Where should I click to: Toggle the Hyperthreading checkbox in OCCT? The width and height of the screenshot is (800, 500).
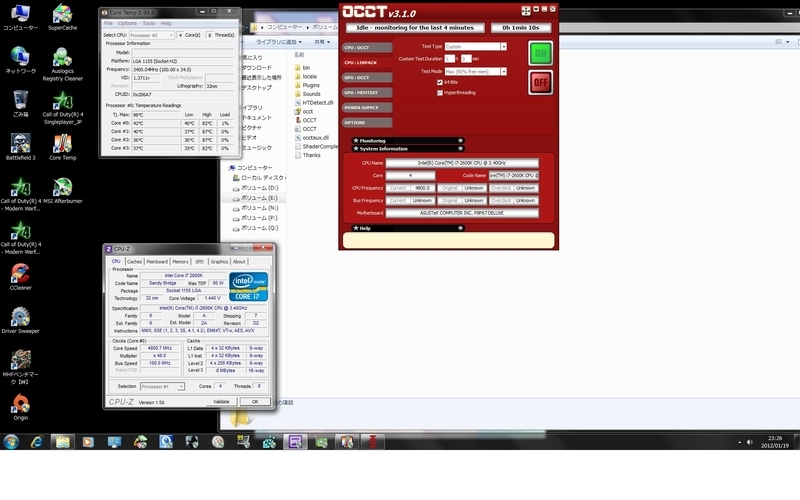coord(440,93)
